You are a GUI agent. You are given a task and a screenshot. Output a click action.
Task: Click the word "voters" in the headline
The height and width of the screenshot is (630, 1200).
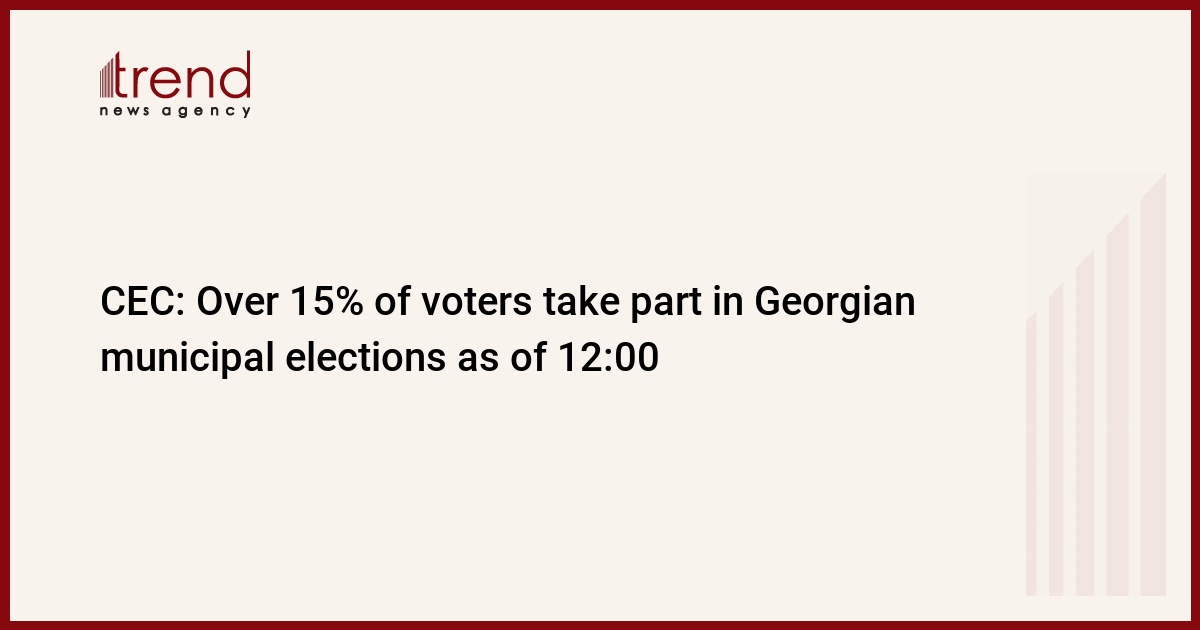(470, 303)
